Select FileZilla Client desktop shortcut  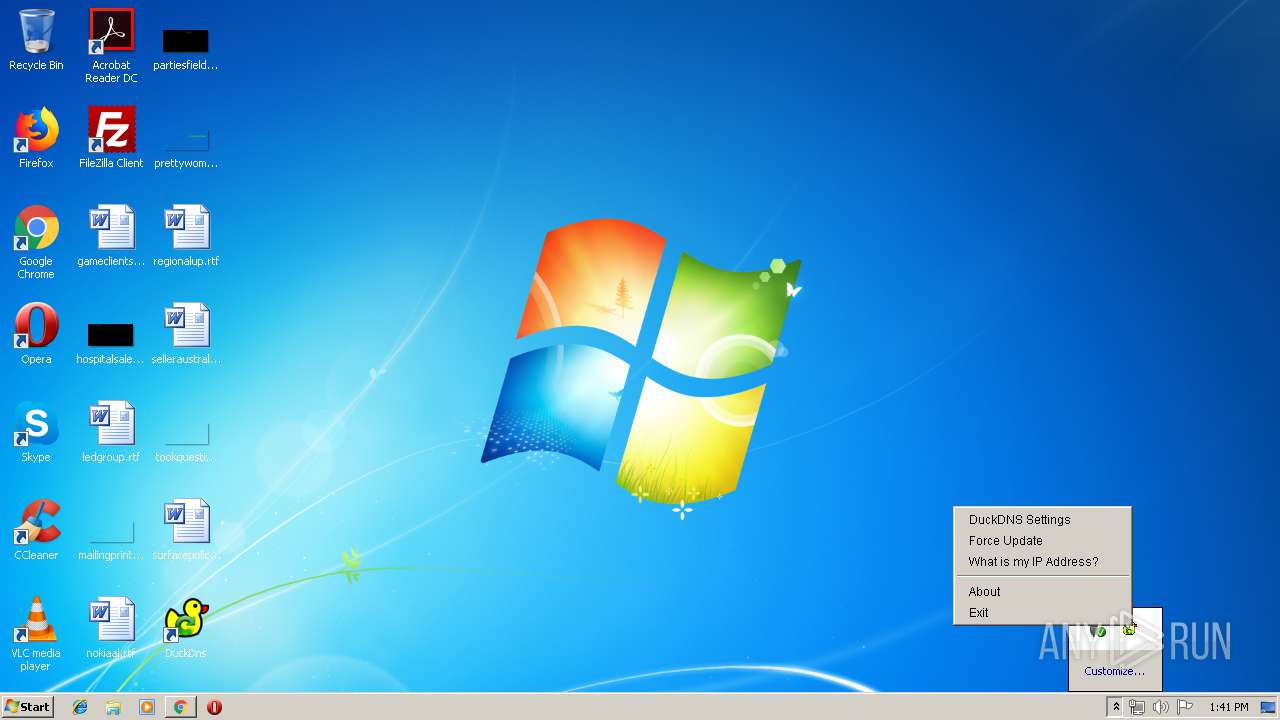click(111, 138)
